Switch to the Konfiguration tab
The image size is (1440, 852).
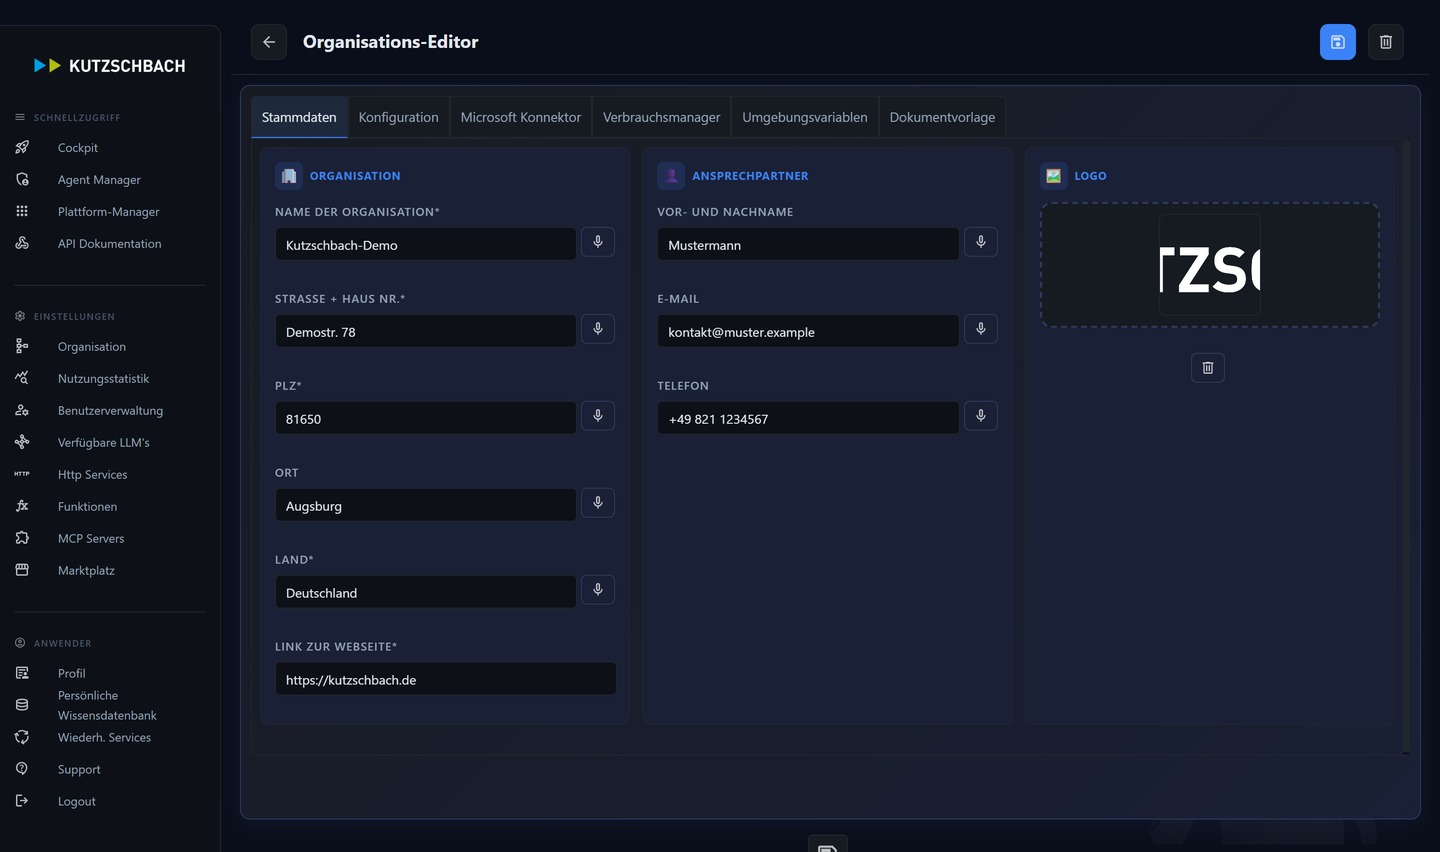[x=398, y=117]
